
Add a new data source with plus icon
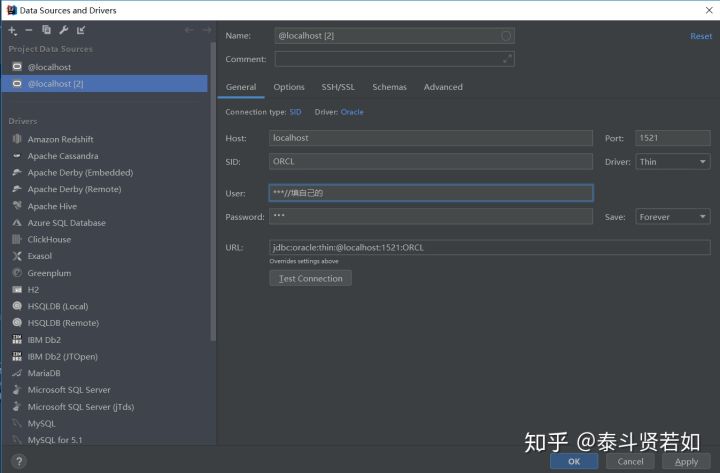(x=12, y=30)
